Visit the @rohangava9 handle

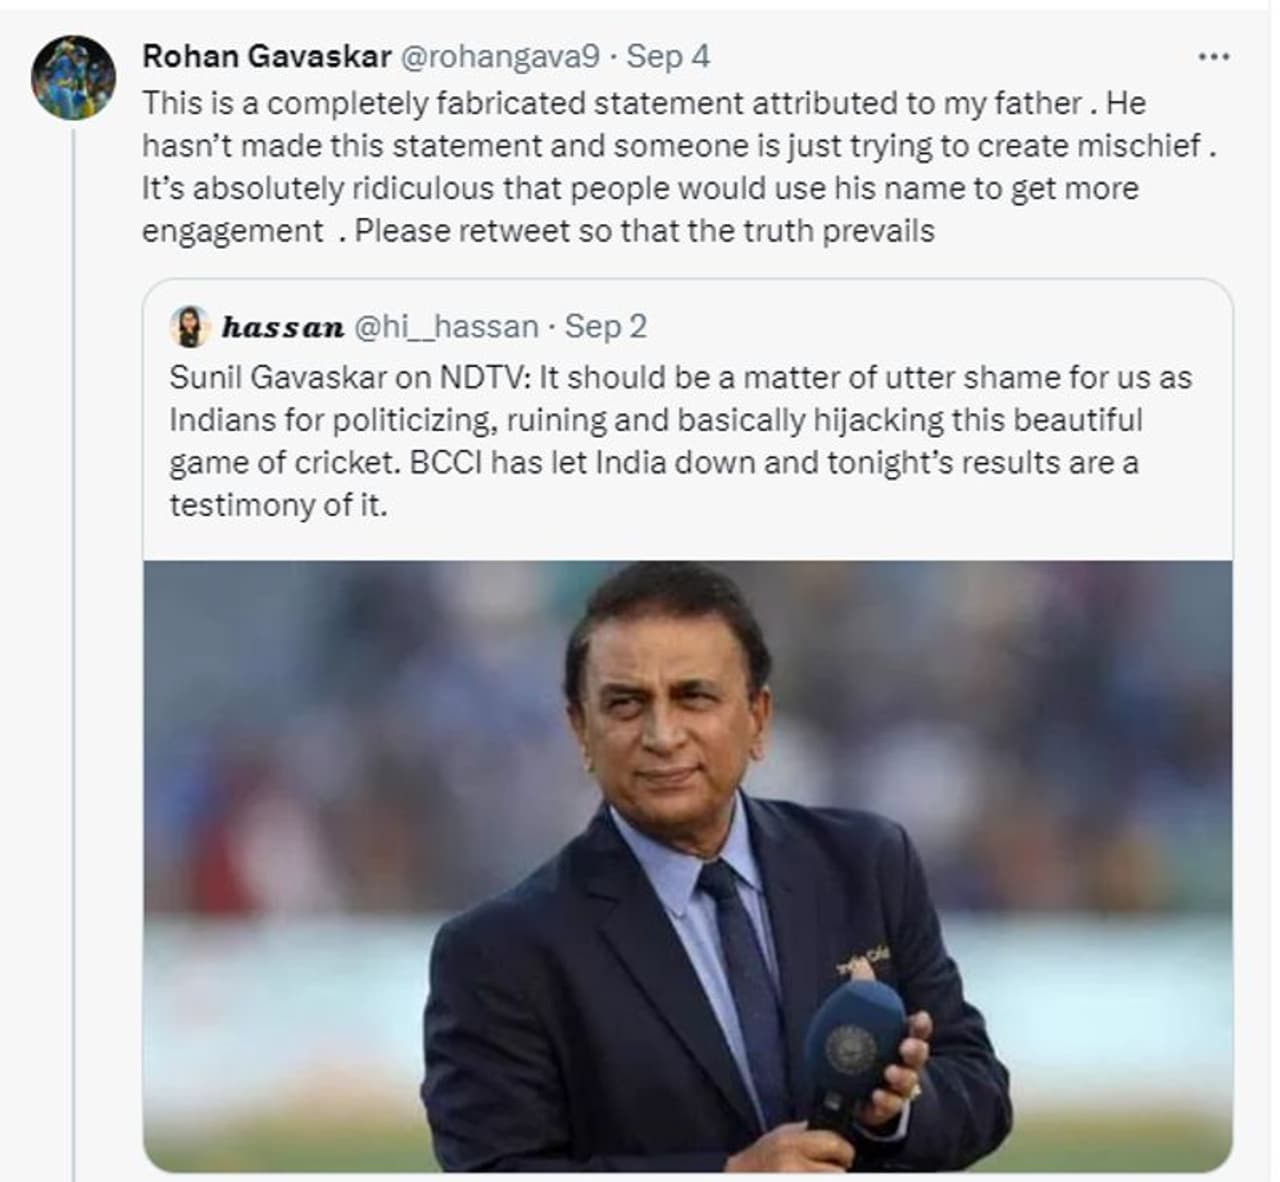pyautogui.click(x=500, y=56)
